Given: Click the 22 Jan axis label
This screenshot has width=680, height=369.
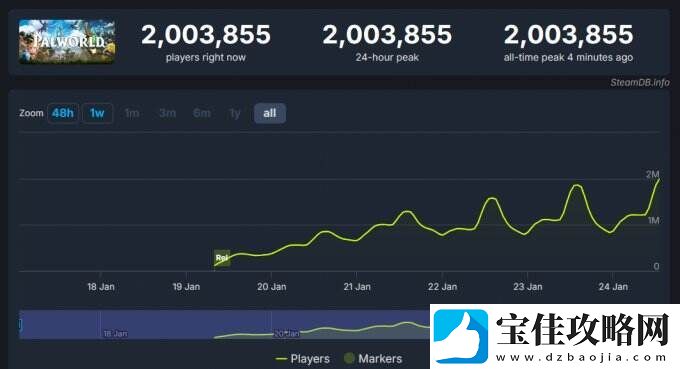Looking at the screenshot, I should click(x=442, y=287).
